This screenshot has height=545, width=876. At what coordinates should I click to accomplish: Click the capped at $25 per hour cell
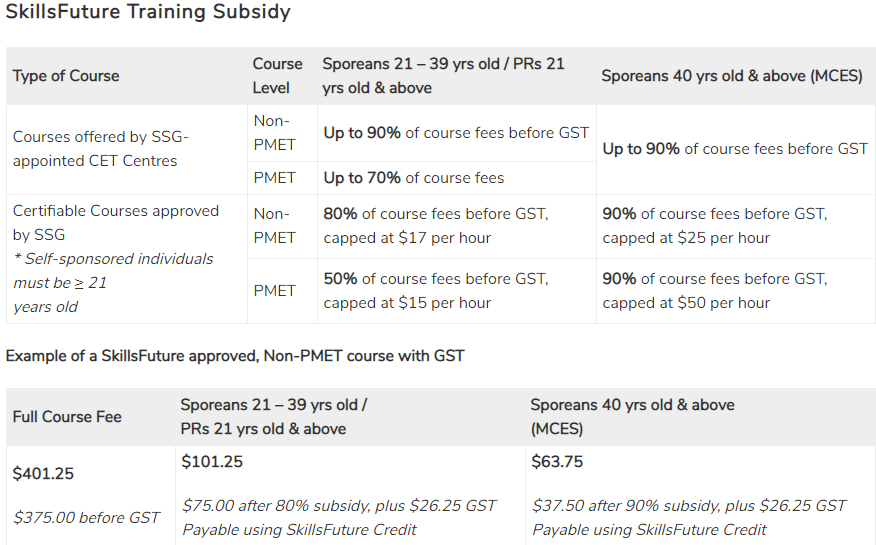coord(714,226)
